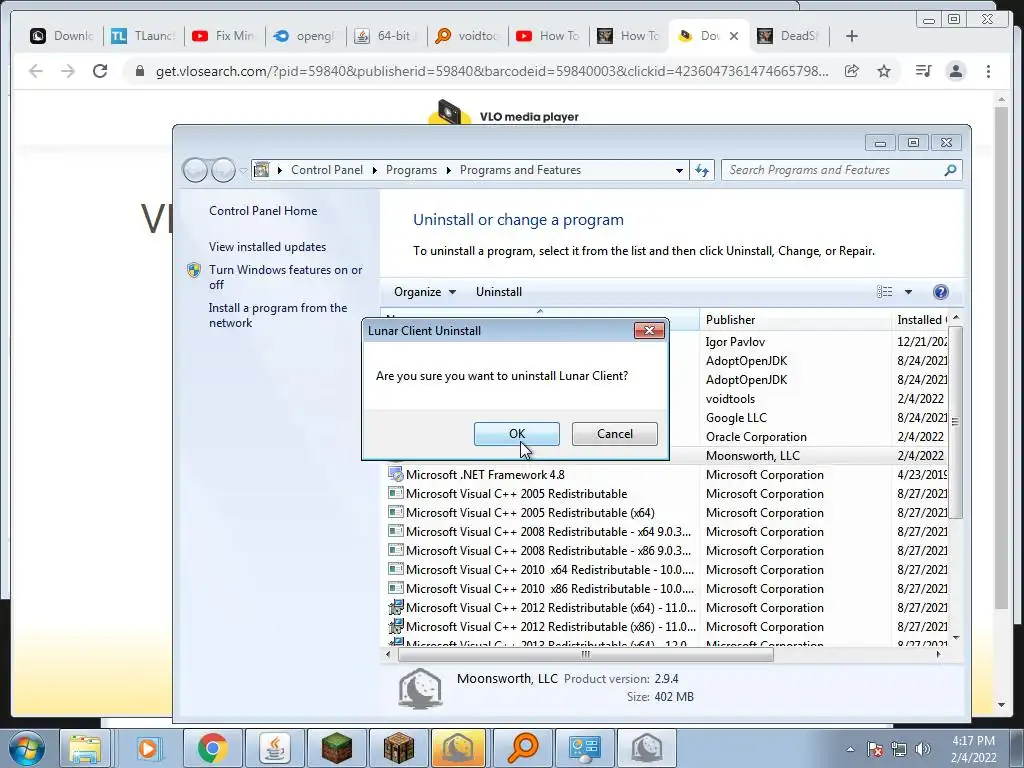Sort by the Publisher column header
1024x768 pixels.
click(x=795, y=319)
